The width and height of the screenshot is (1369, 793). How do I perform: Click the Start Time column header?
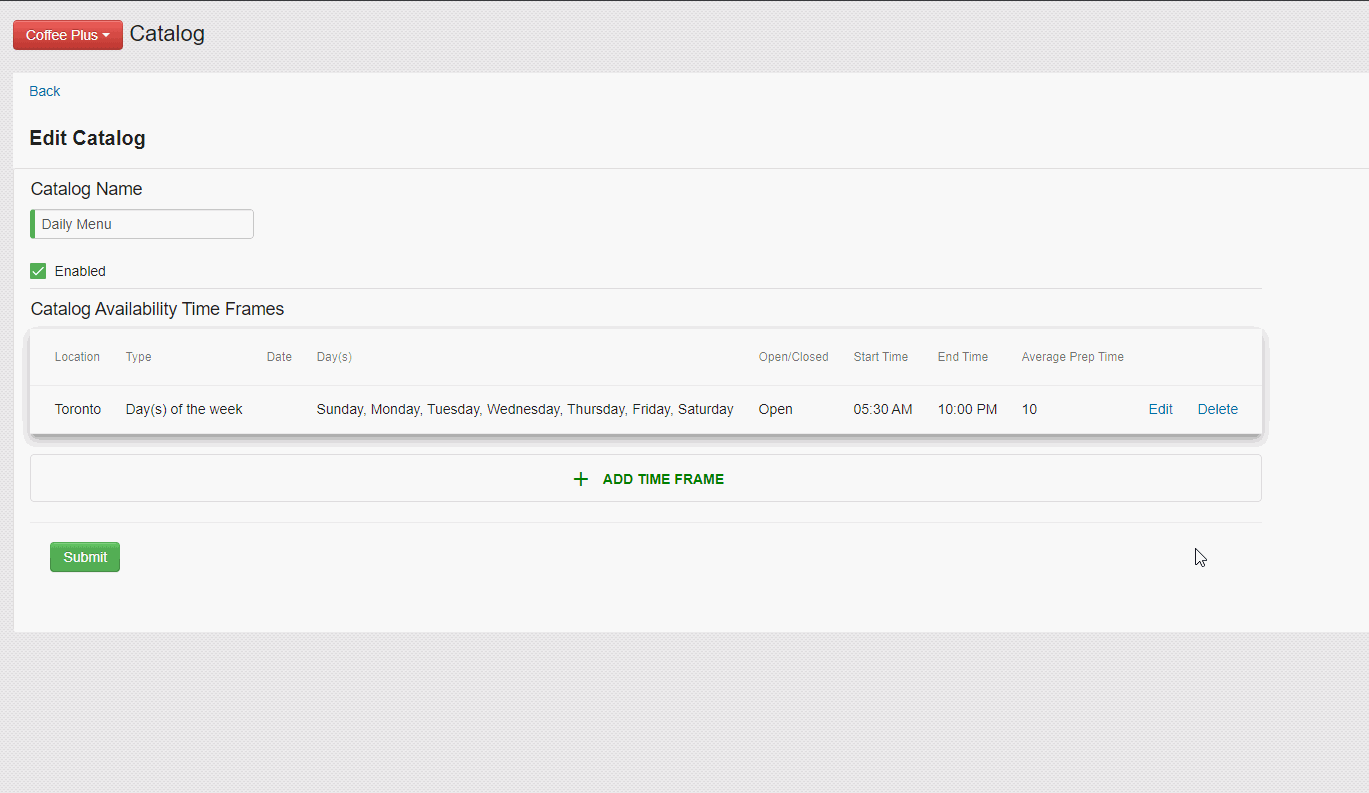click(881, 357)
